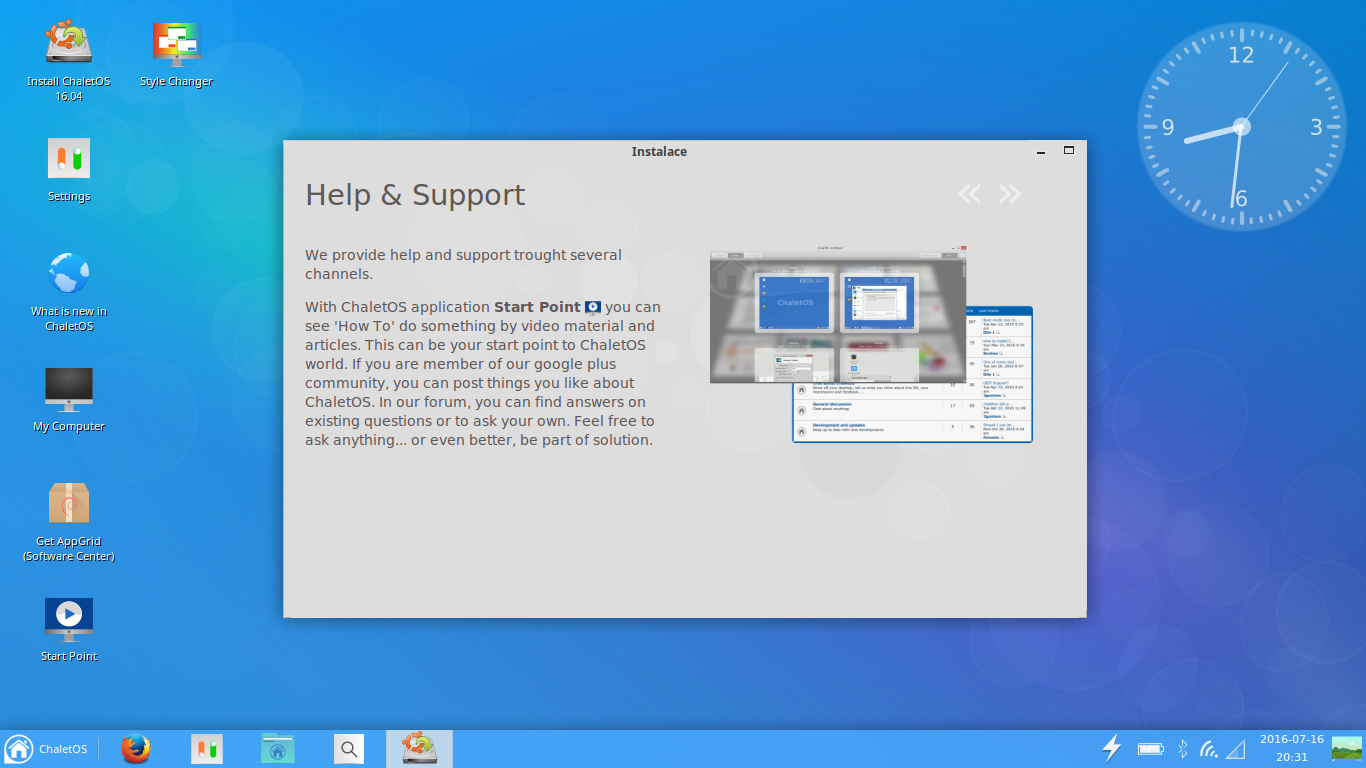
Task: Open the Bluetooth tray icon
Action: click(1182, 748)
